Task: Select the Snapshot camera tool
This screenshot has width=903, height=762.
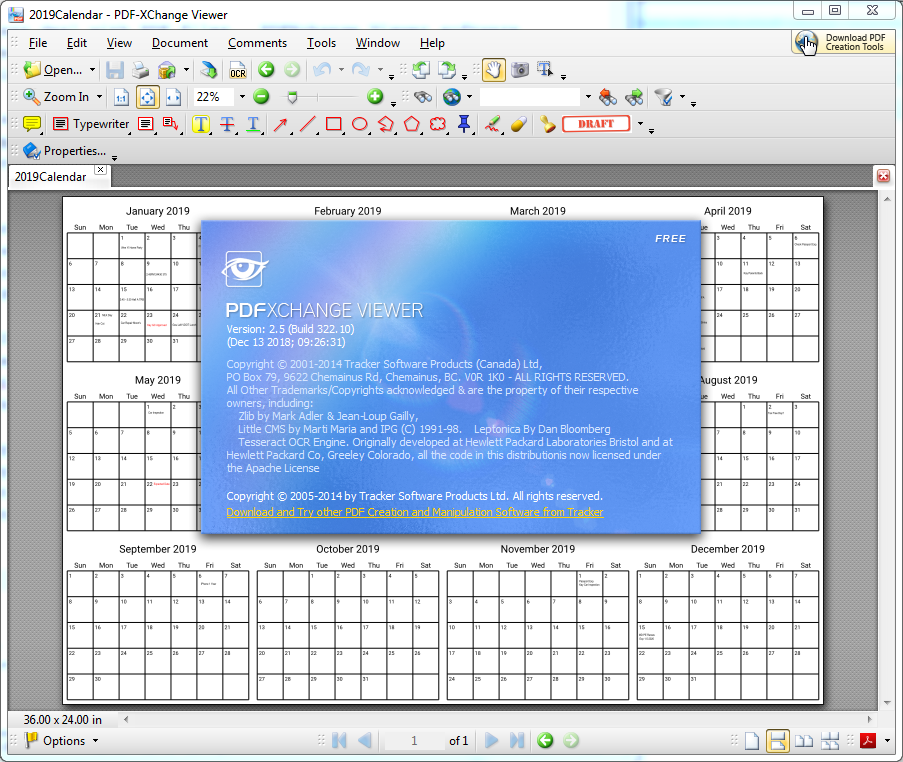Action: pos(520,70)
